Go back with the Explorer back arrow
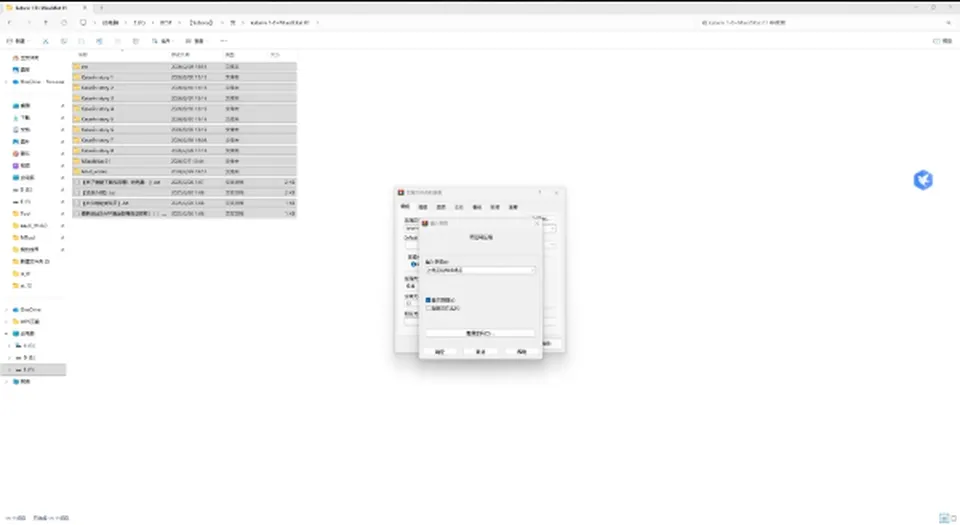 coord(9,23)
